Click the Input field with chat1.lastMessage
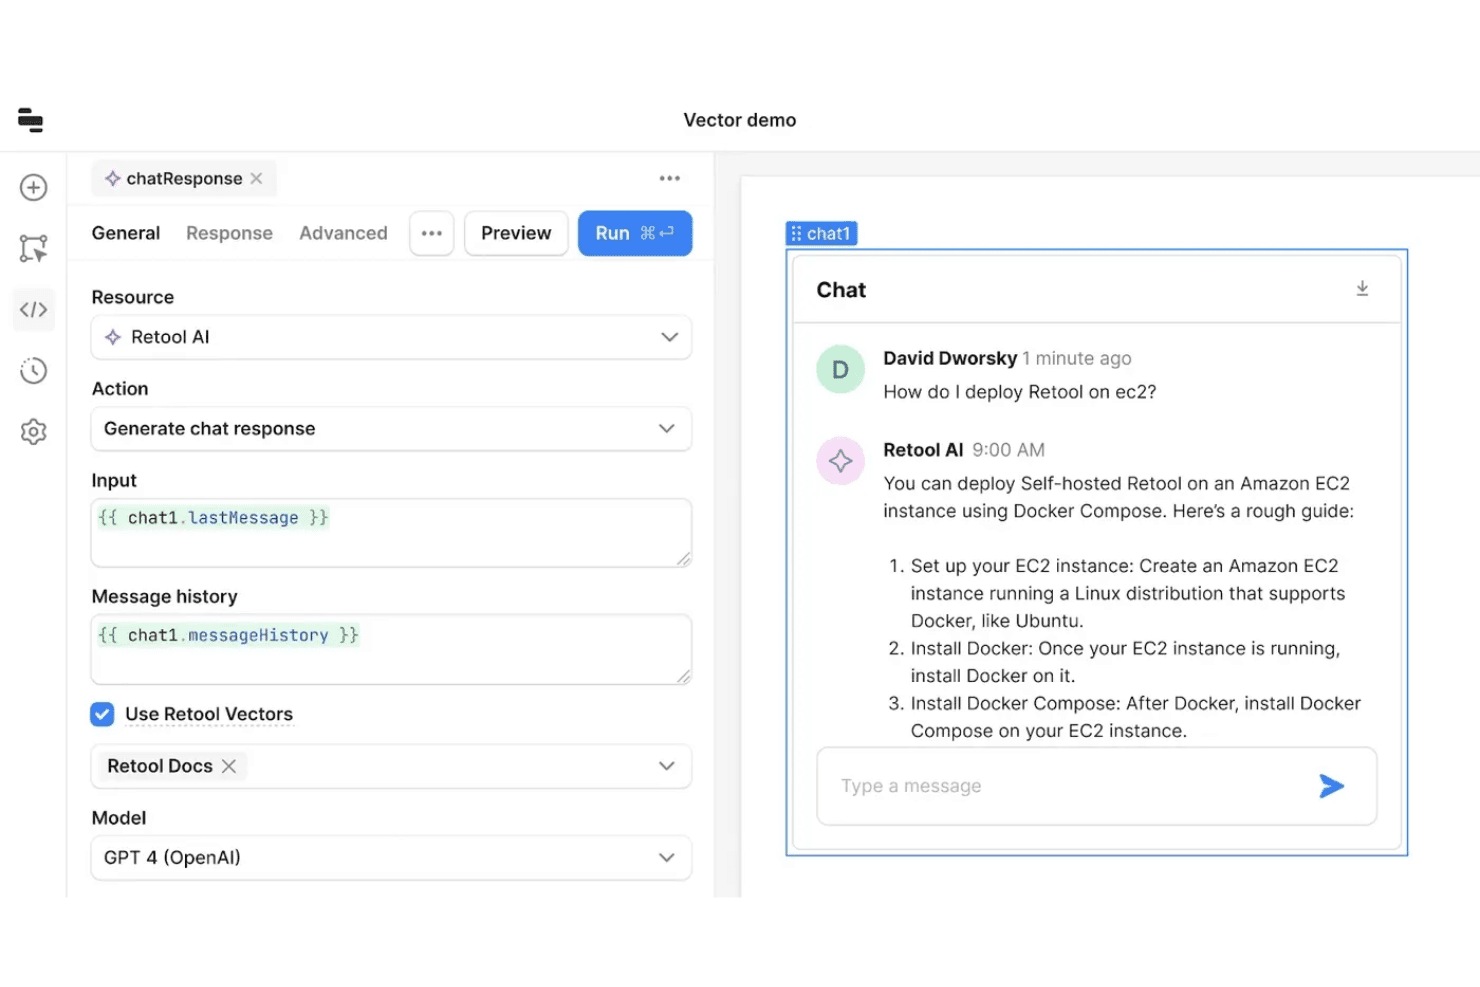 [391, 532]
